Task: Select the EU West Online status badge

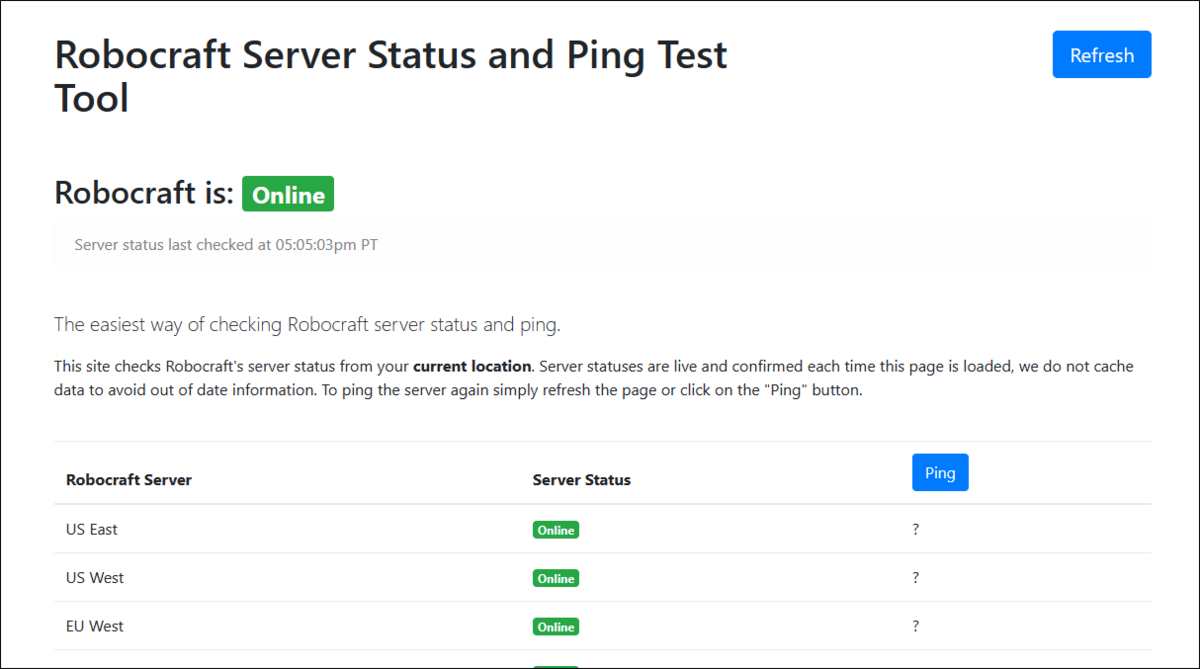Action: pos(555,627)
